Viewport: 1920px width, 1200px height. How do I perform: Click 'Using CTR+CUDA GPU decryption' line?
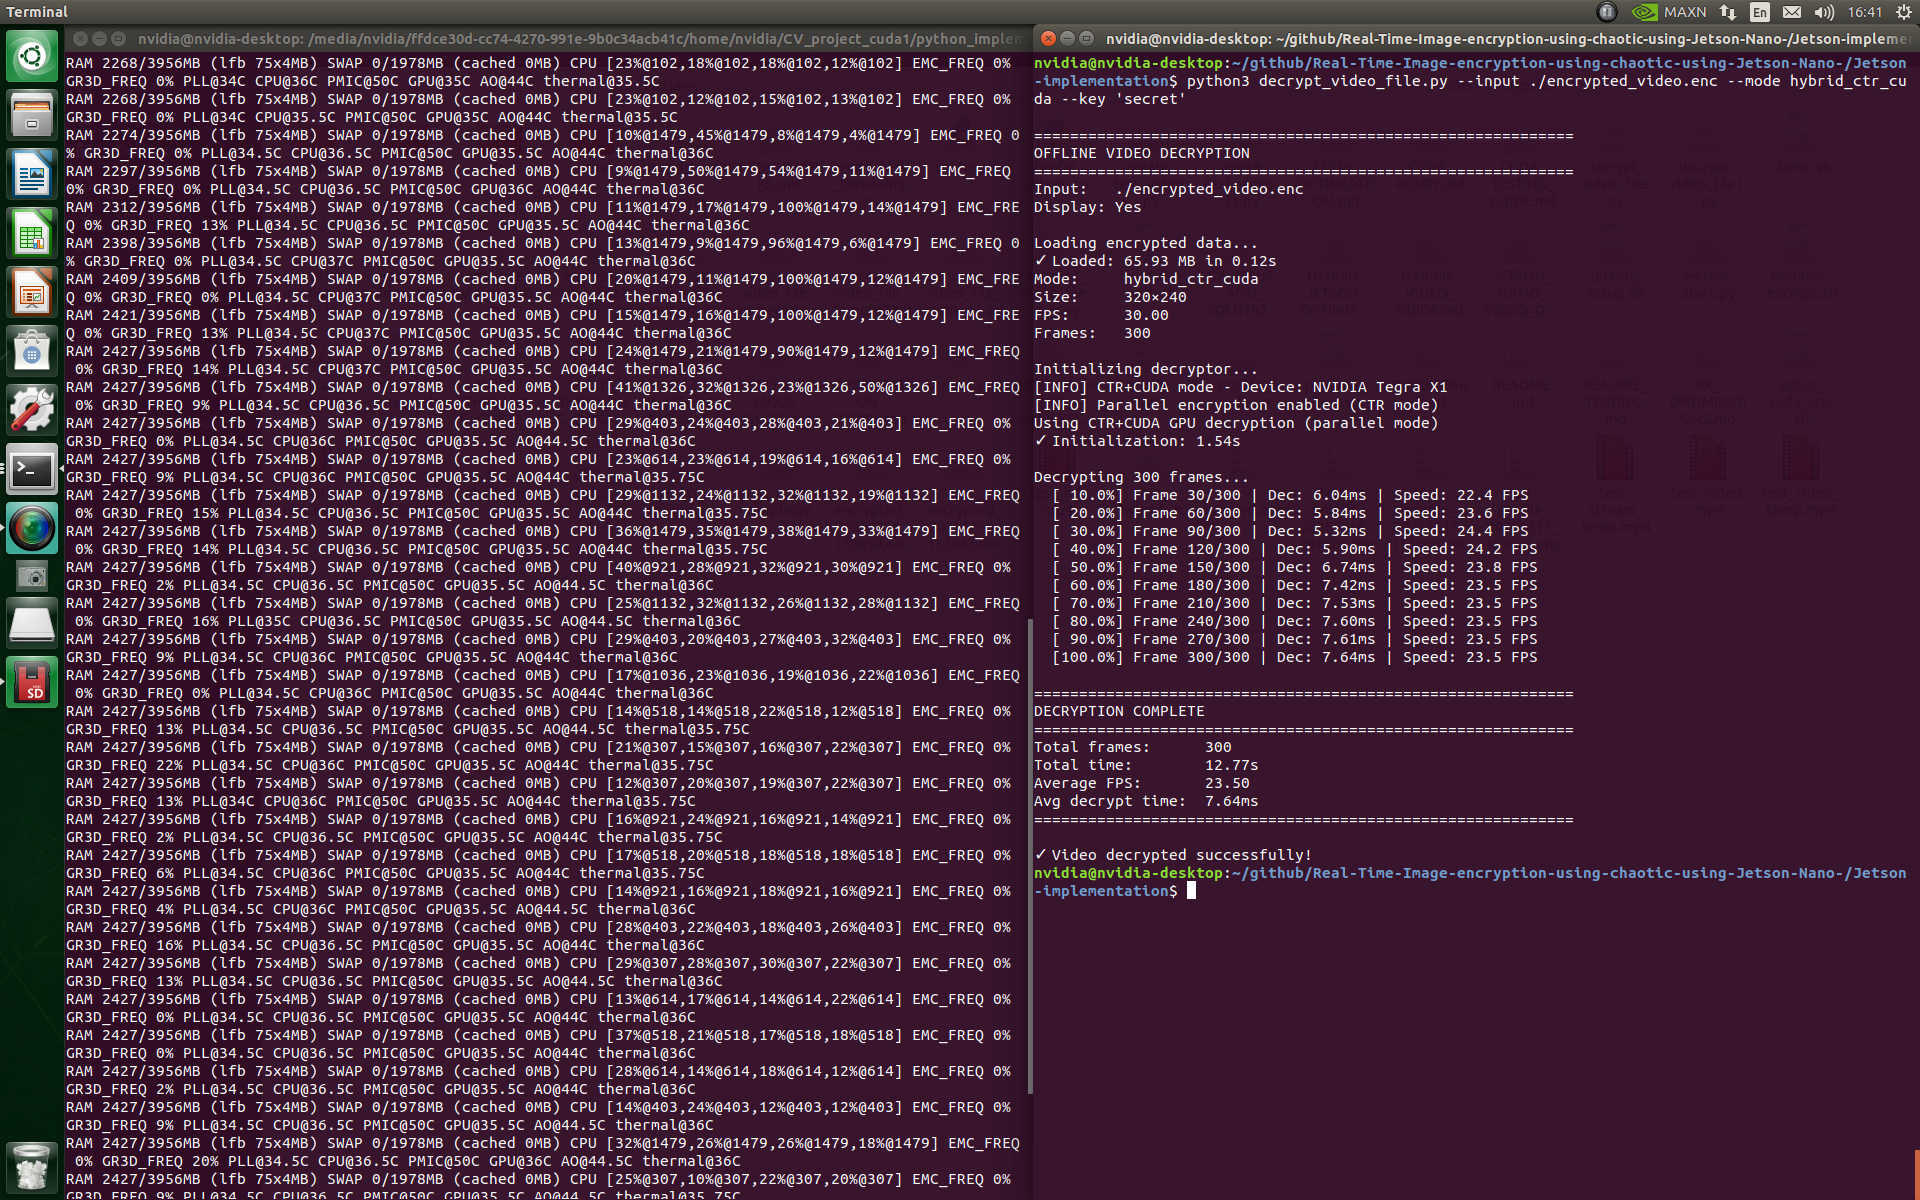coord(1236,423)
